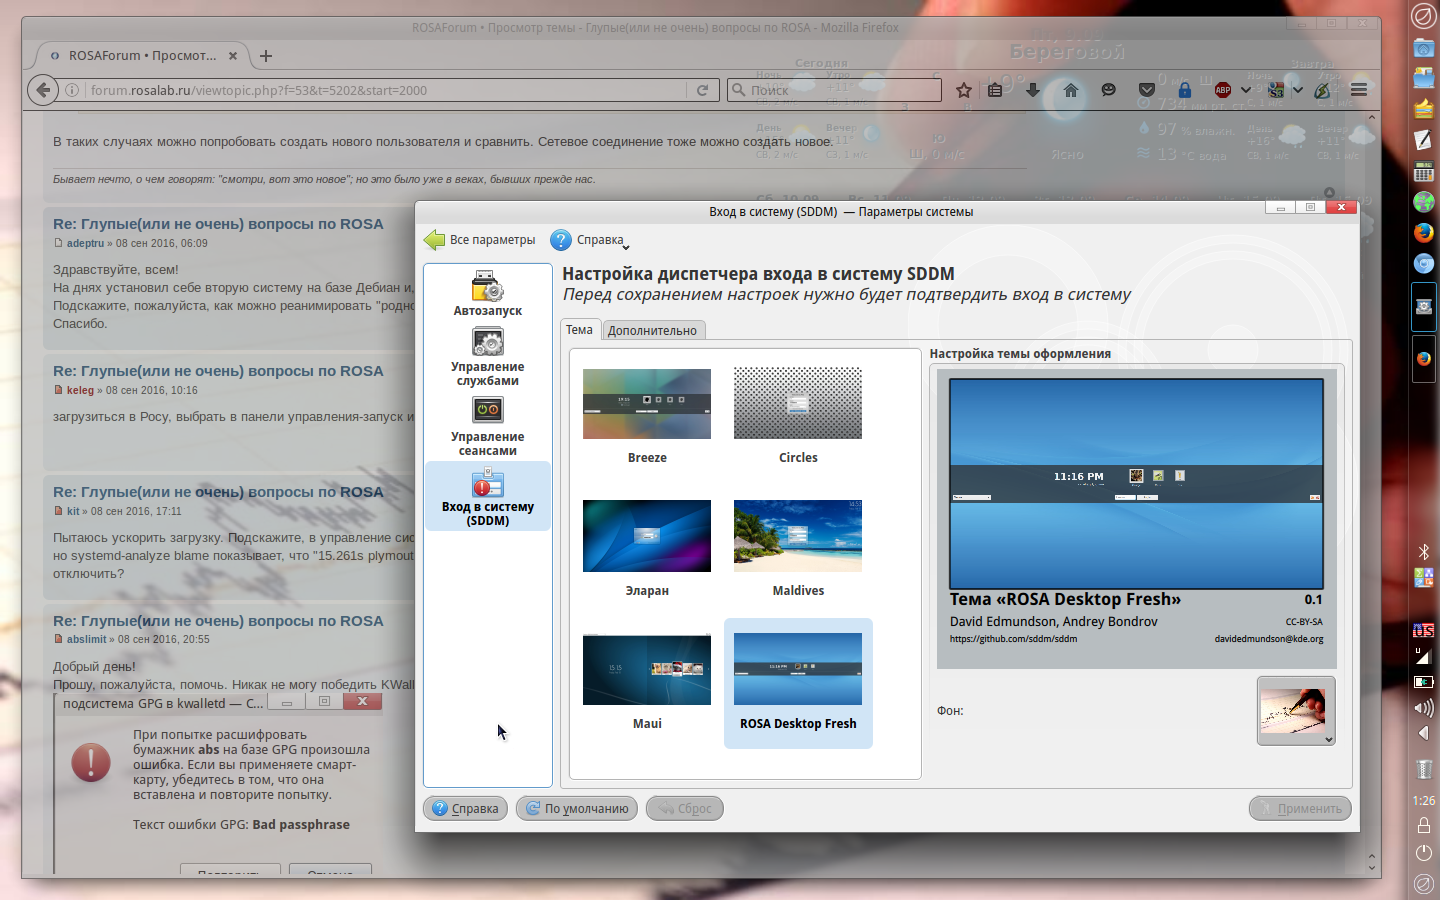Click the Bluetooth icon in the side panel
Viewport: 1440px width, 900px height.
pyautogui.click(x=1424, y=552)
